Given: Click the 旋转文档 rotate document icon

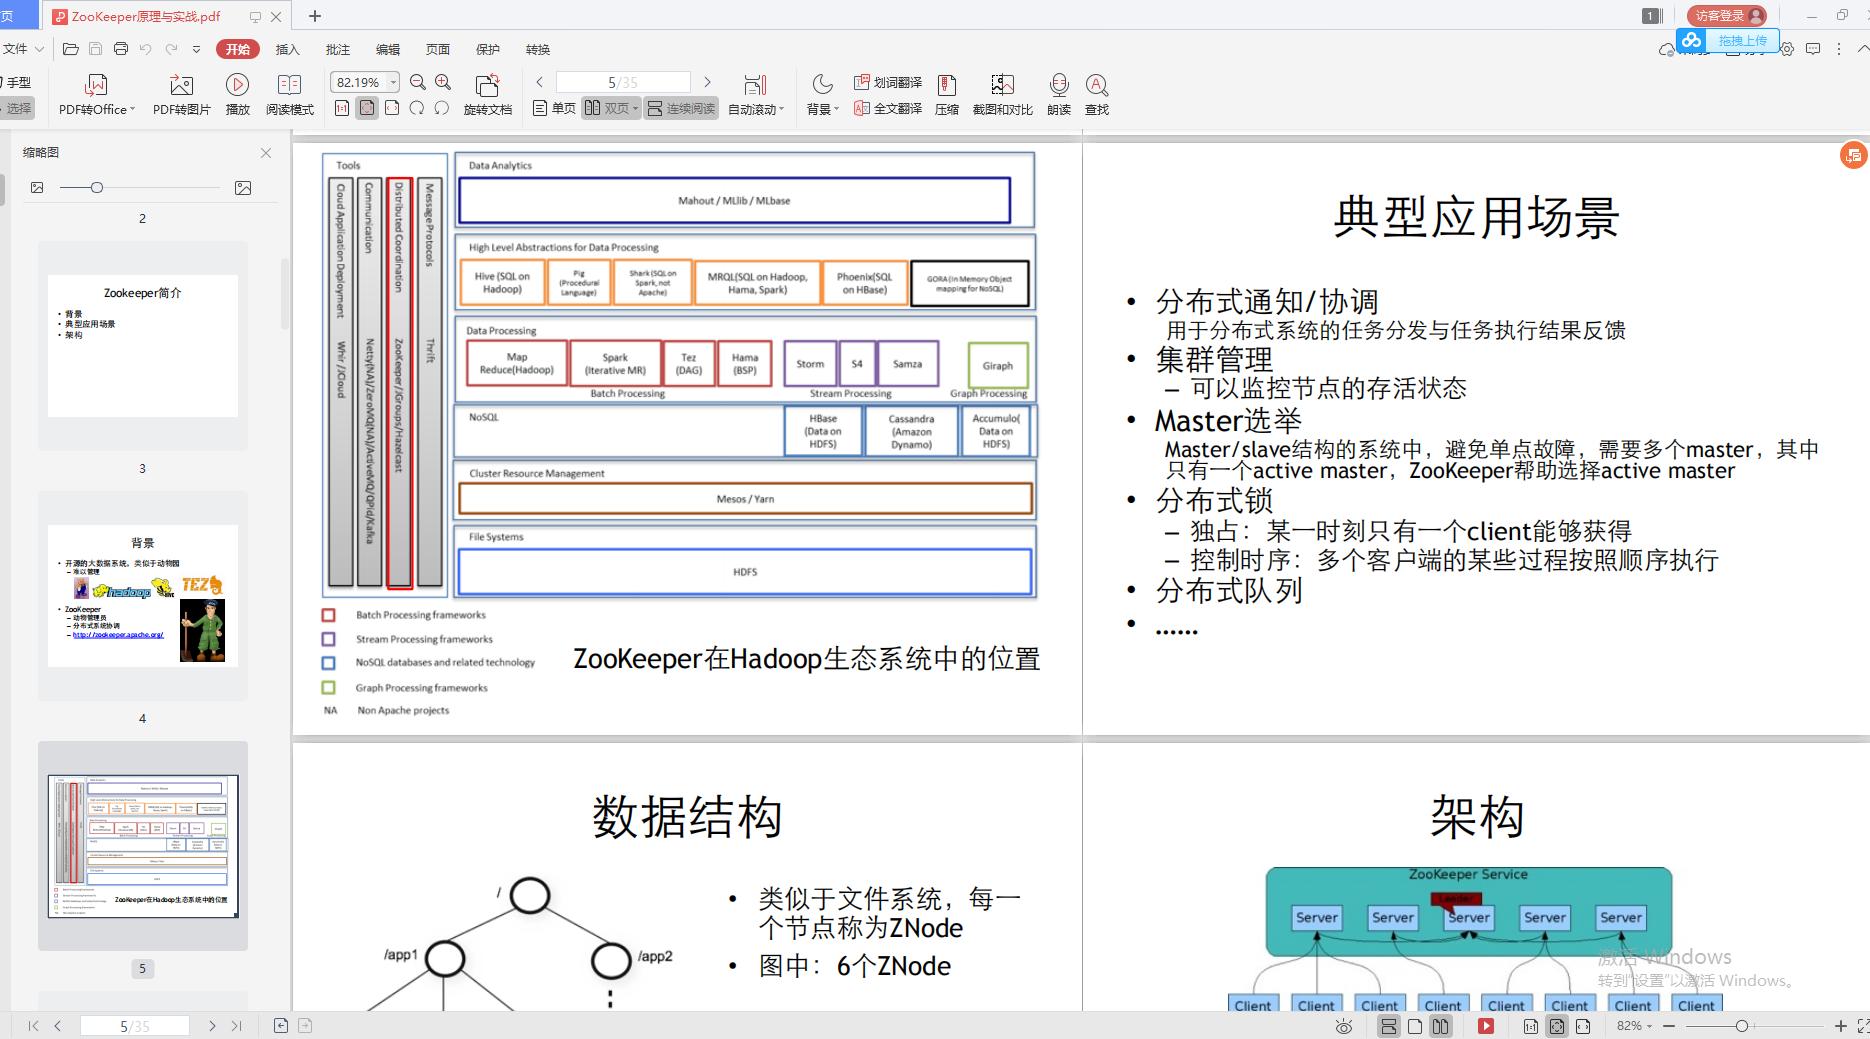Looking at the screenshot, I should coord(487,85).
